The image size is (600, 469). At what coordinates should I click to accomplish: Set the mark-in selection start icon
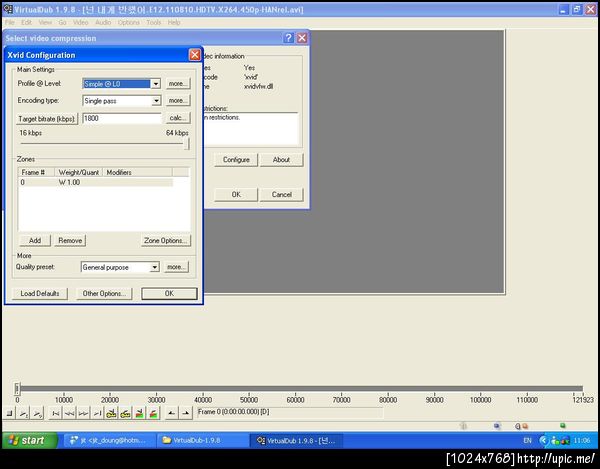[x=172, y=413]
